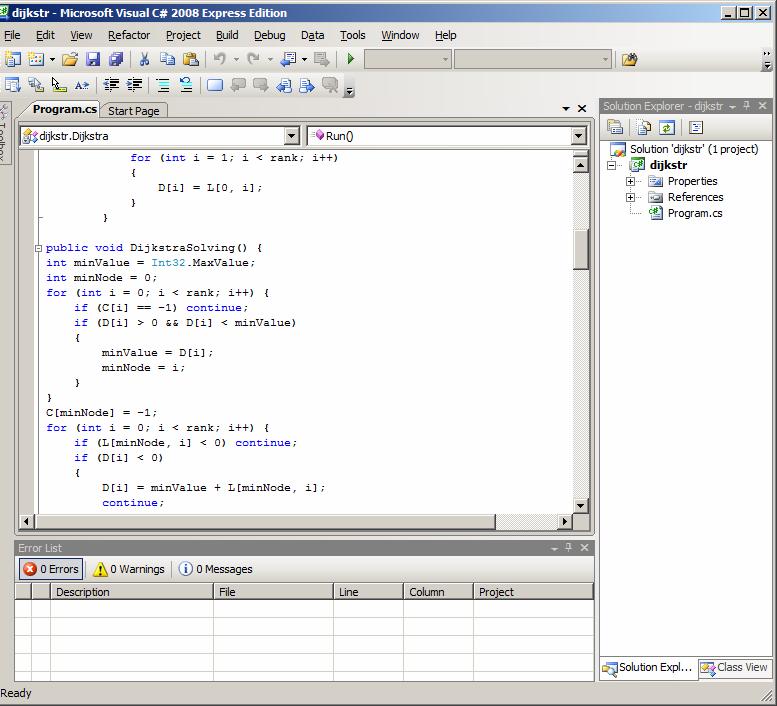Toggle the 0 Warnings filter button
The height and width of the screenshot is (706, 777).
(129, 569)
